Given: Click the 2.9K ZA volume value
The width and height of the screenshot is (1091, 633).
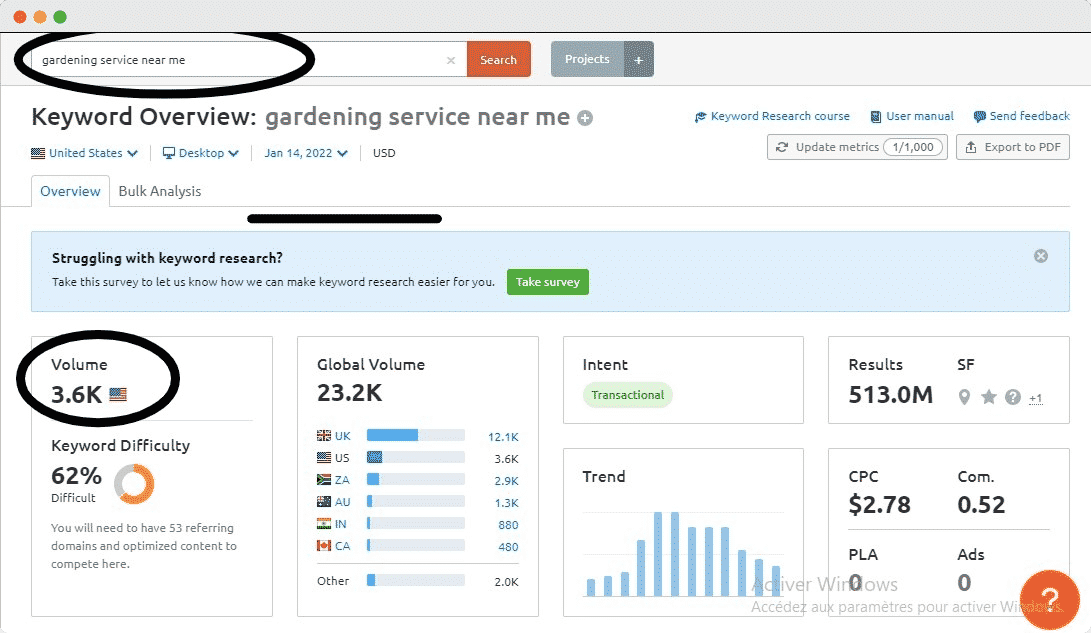Looking at the screenshot, I should tap(507, 481).
